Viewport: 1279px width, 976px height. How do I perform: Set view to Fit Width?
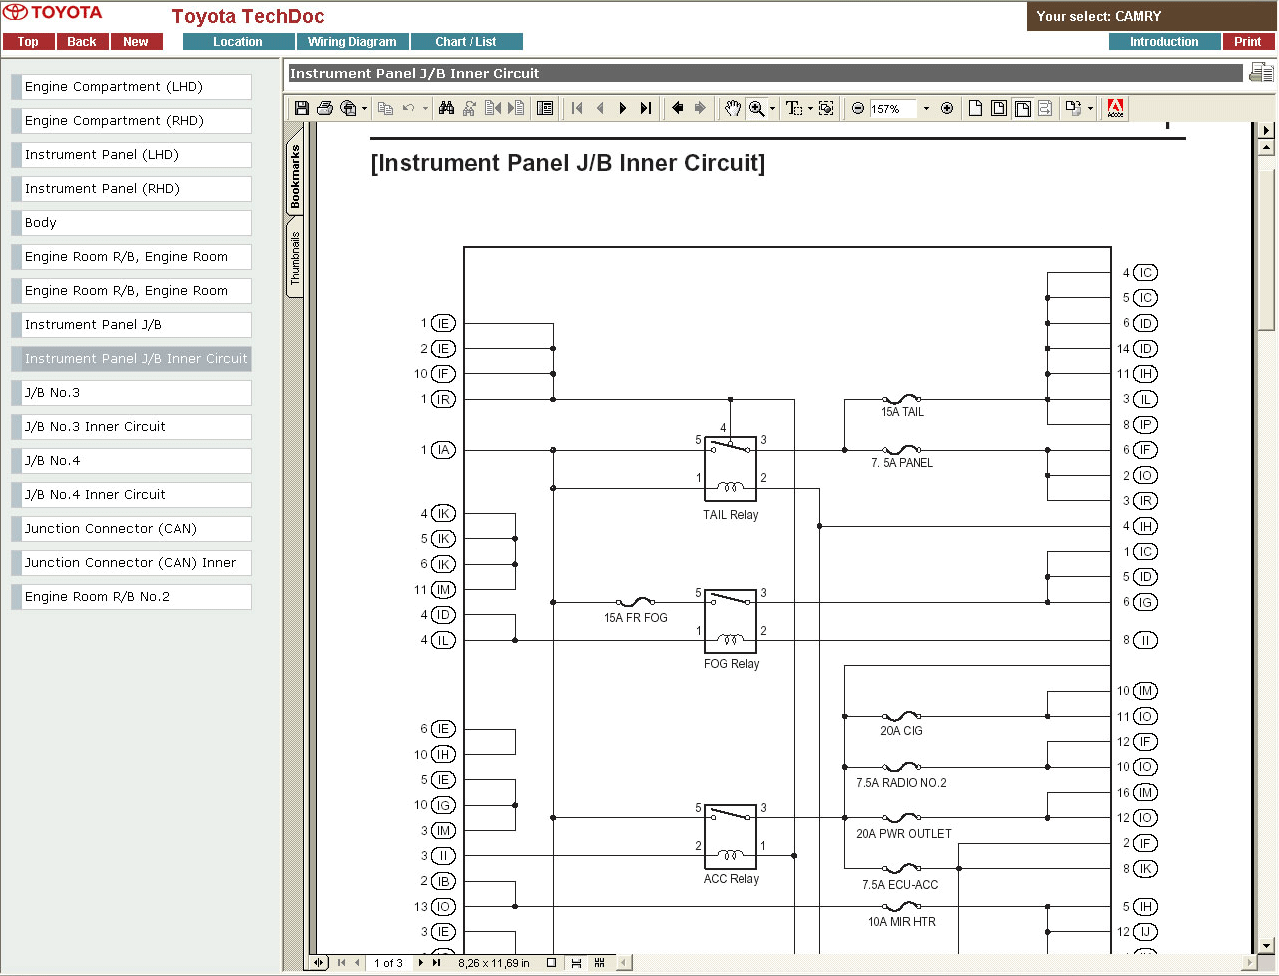click(x=1022, y=108)
